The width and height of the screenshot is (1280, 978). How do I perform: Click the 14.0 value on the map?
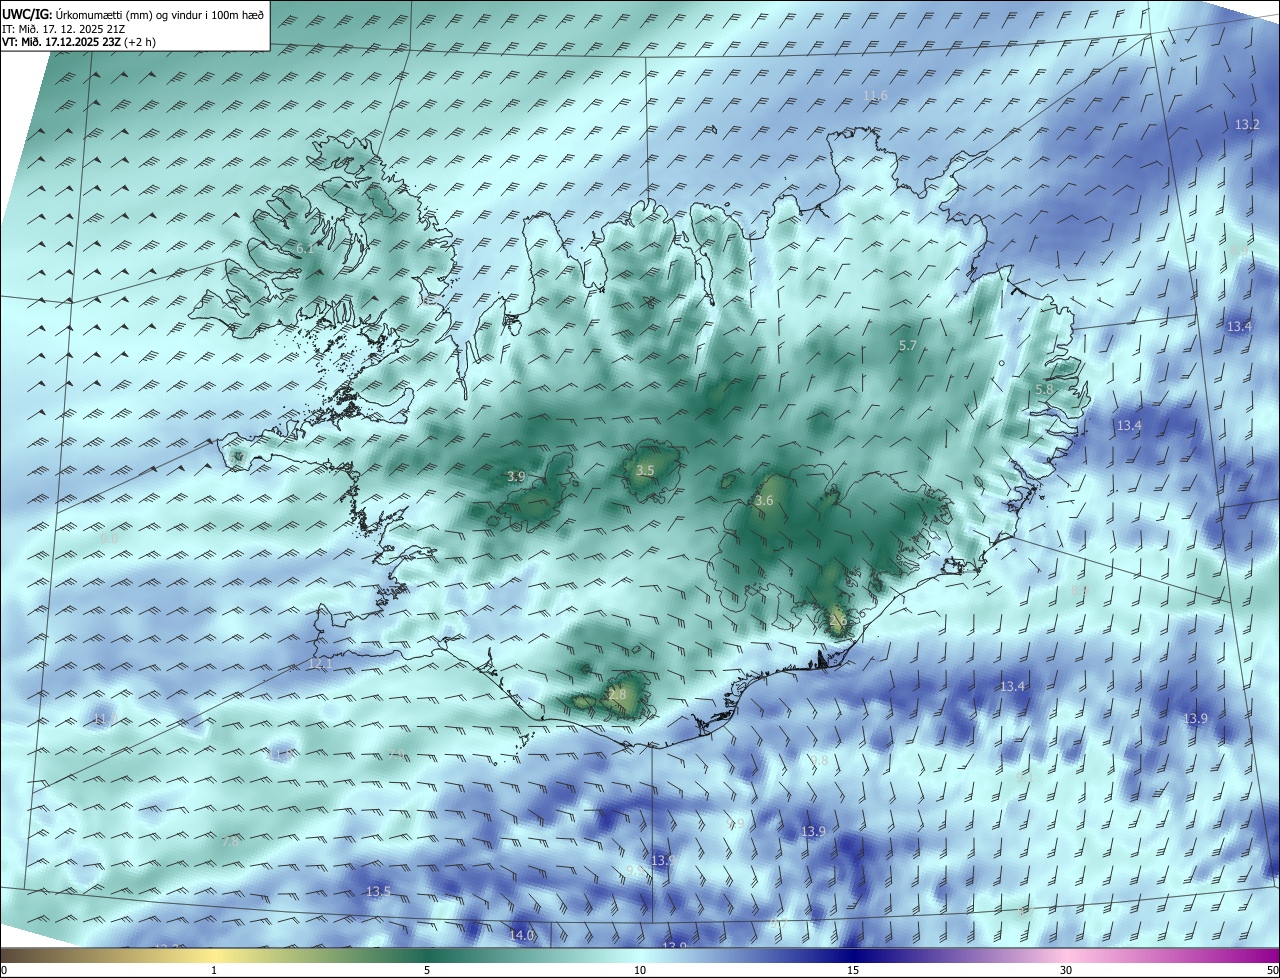point(522,936)
